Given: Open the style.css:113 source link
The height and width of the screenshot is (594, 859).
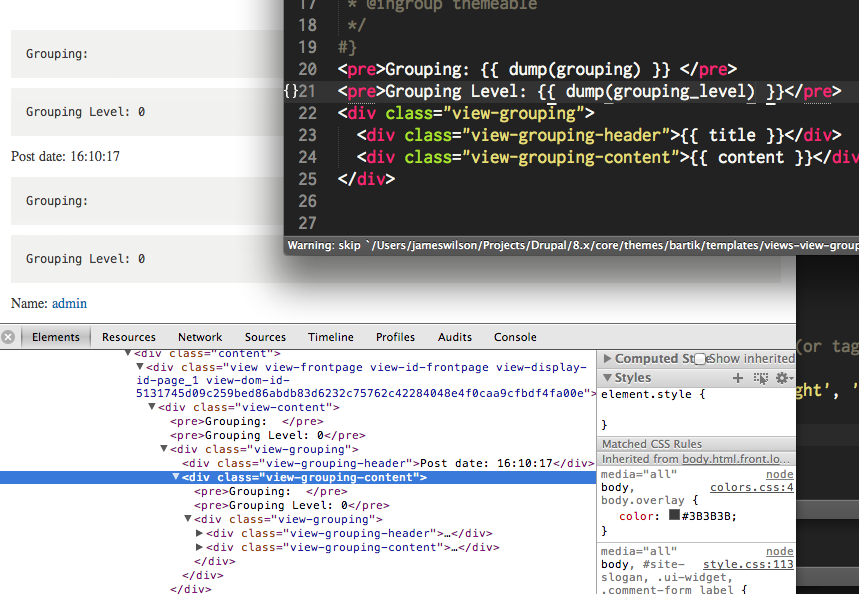Looking at the screenshot, I should pyautogui.click(x=748, y=564).
